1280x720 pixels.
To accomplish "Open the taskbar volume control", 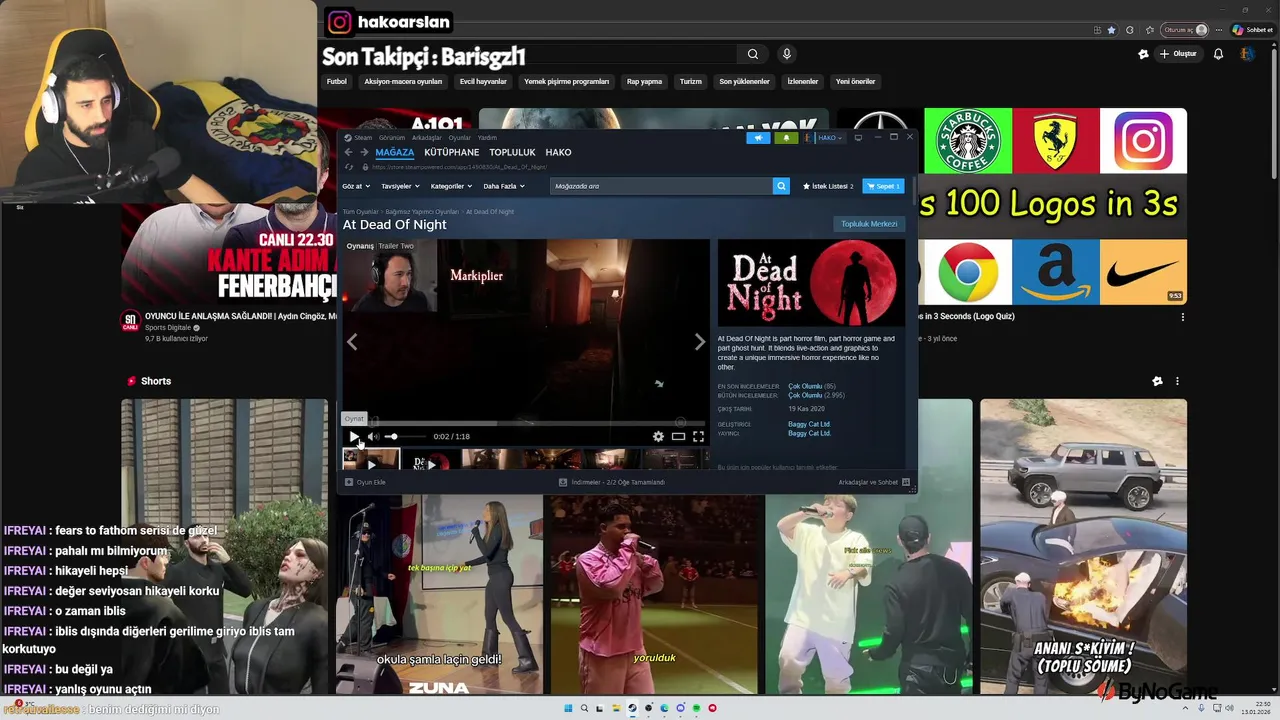I will pos(1229,708).
